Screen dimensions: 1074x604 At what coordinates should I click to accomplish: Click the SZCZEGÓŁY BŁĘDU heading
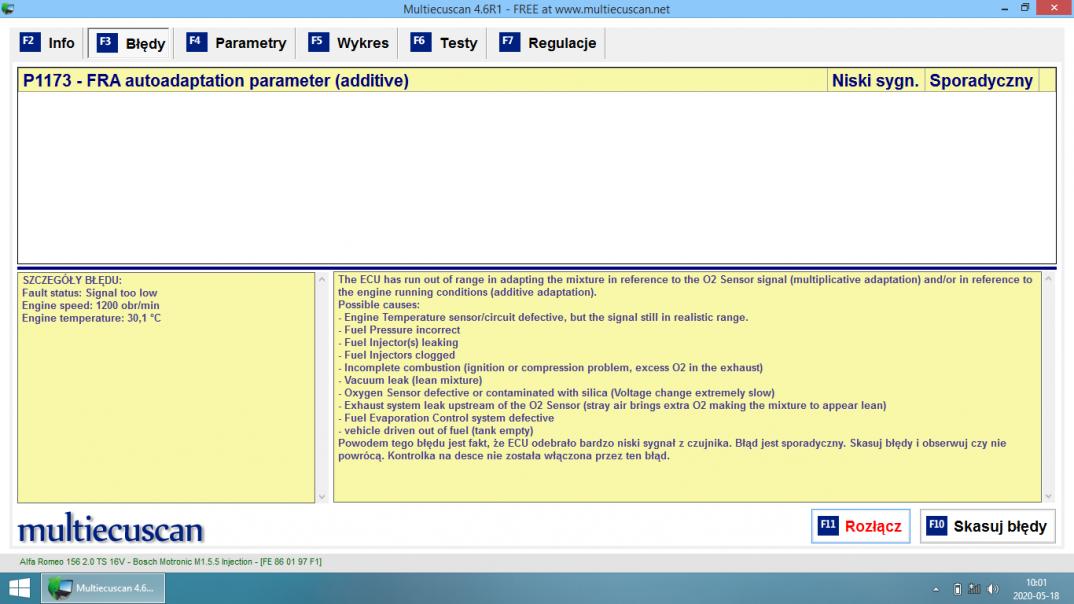[x=72, y=280]
